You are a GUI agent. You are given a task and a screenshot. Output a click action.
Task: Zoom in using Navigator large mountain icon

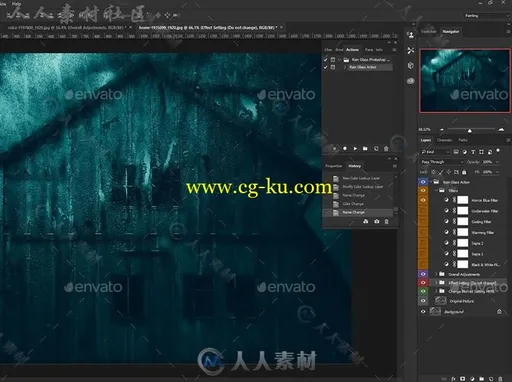click(x=501, y=130)
